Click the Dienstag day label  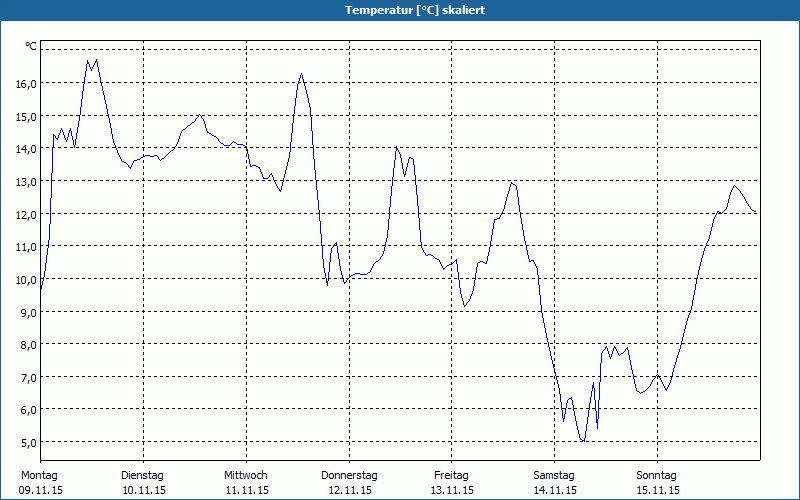[142, 476]
